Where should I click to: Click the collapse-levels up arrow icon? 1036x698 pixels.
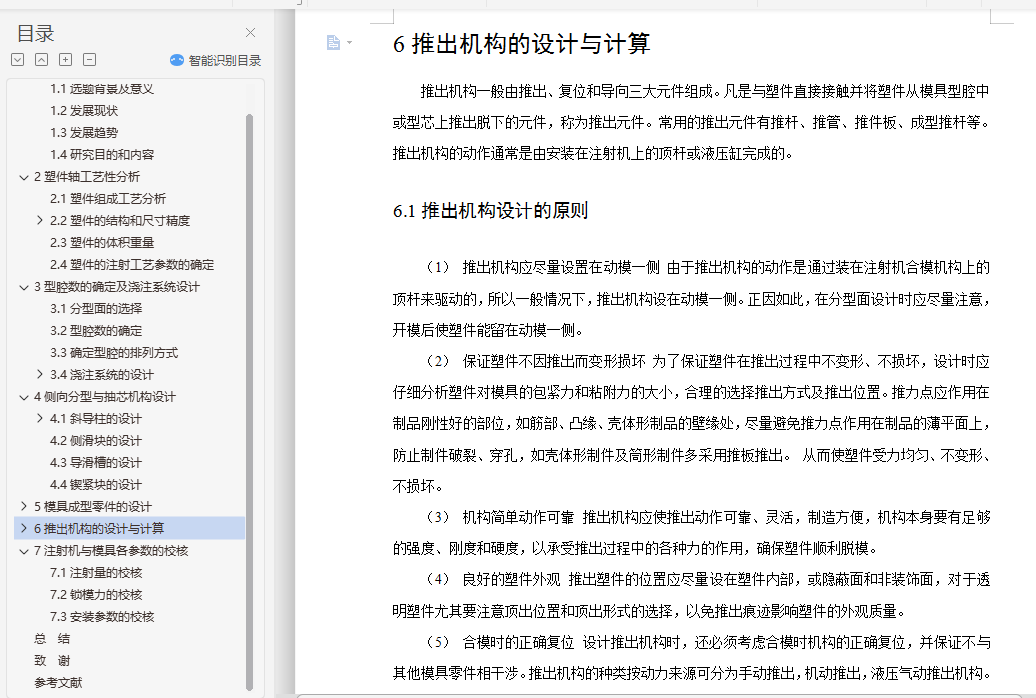tap(42, 59)
